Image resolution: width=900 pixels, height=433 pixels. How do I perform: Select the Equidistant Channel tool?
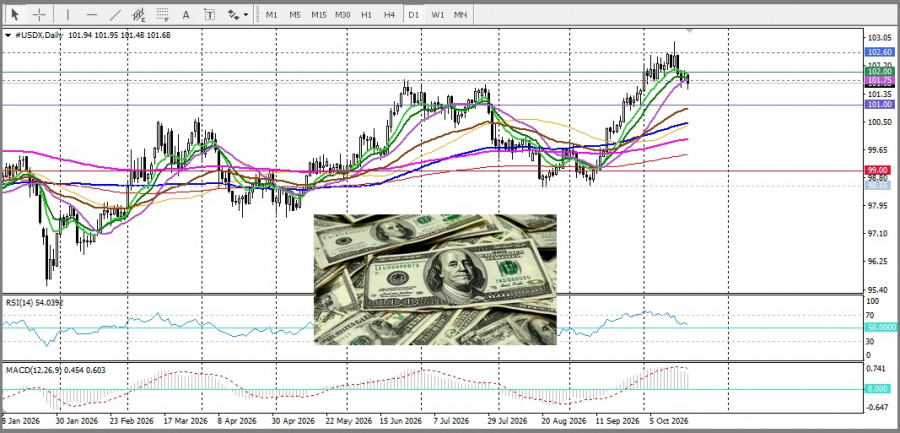click(139, 15)
